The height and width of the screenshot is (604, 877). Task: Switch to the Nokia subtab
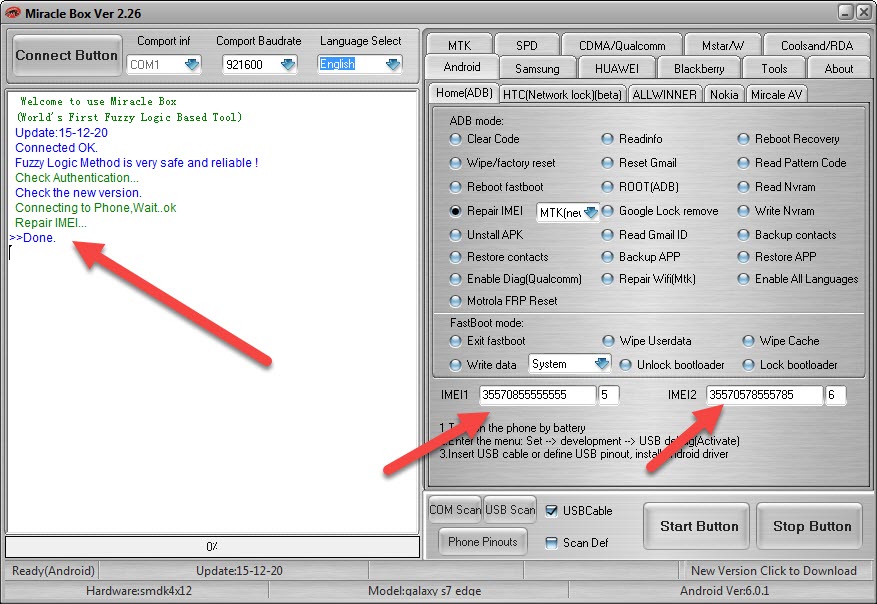click(724, 95)
